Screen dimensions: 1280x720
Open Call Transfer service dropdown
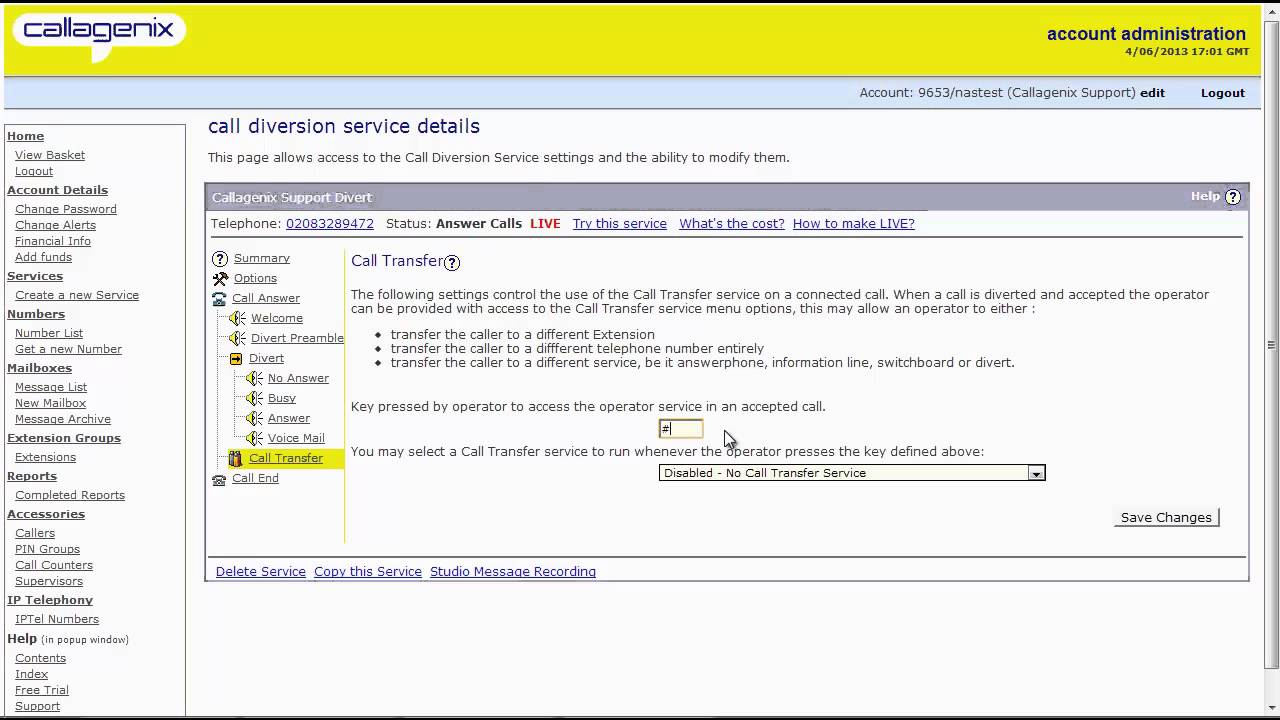coord(852,473)
